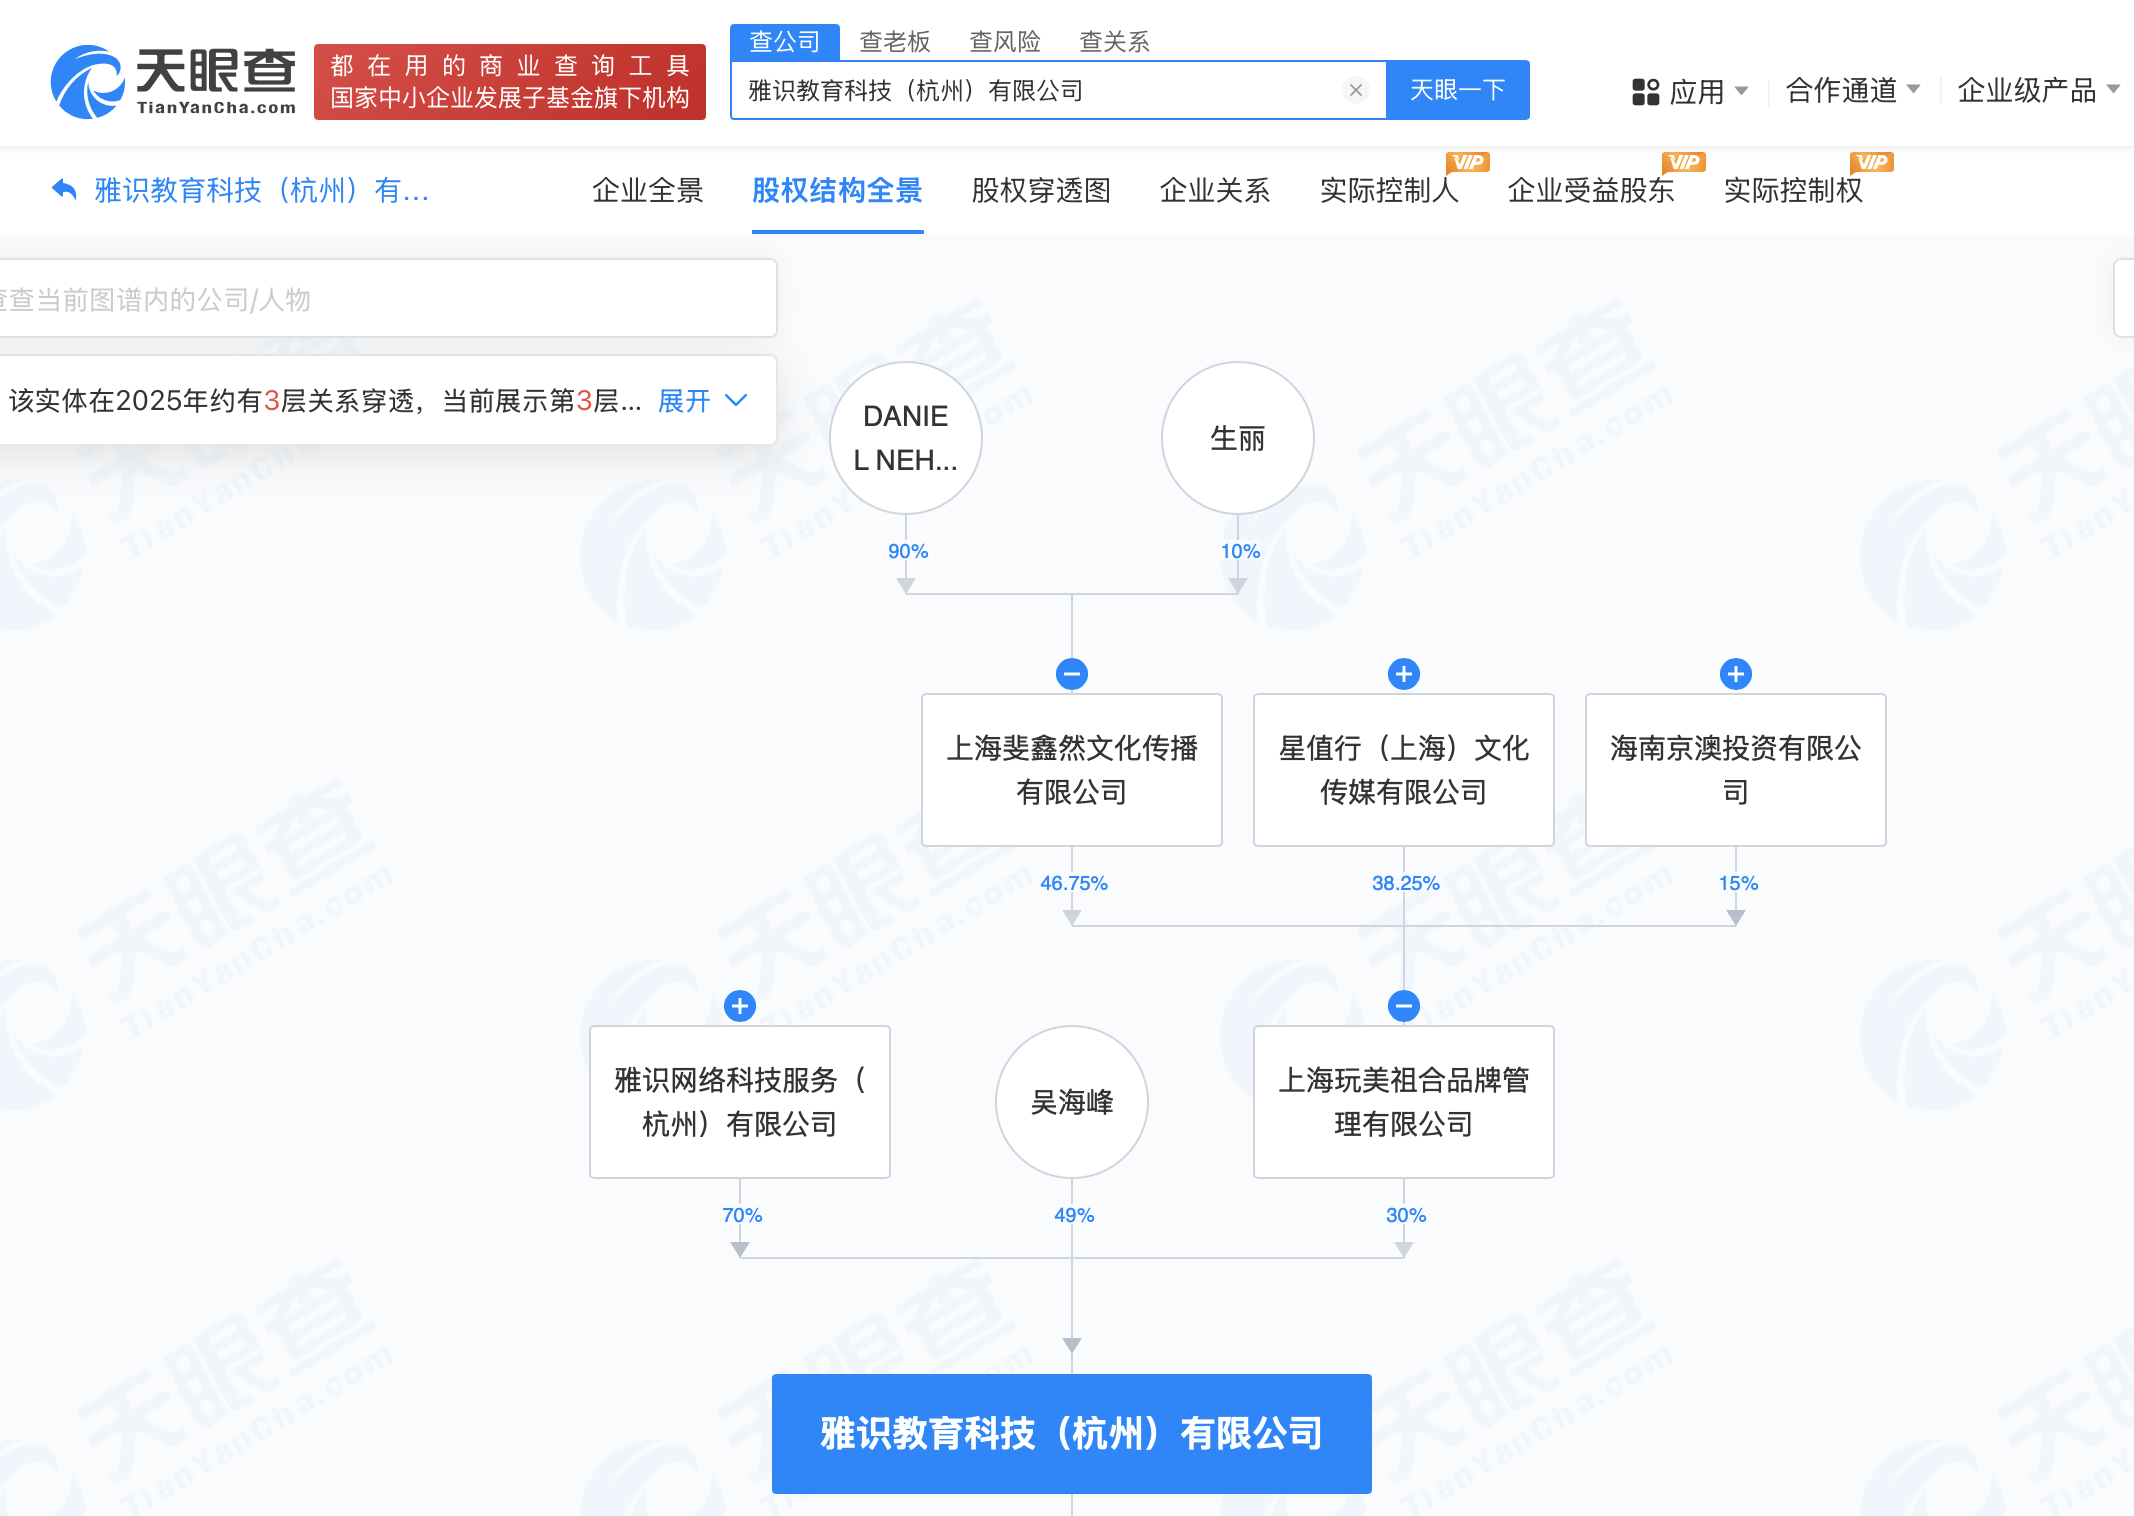2134x1516 pixels.
Task: Open the 应用 grid dropdown
Action: pyautogui.click(x=1690, y=92)
